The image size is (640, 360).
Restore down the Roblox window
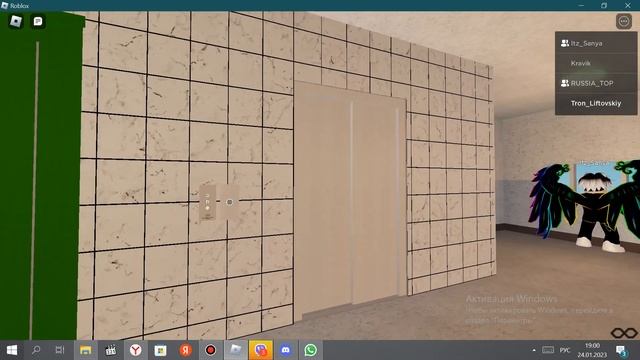pyautogui.click(x=604, y=5)
